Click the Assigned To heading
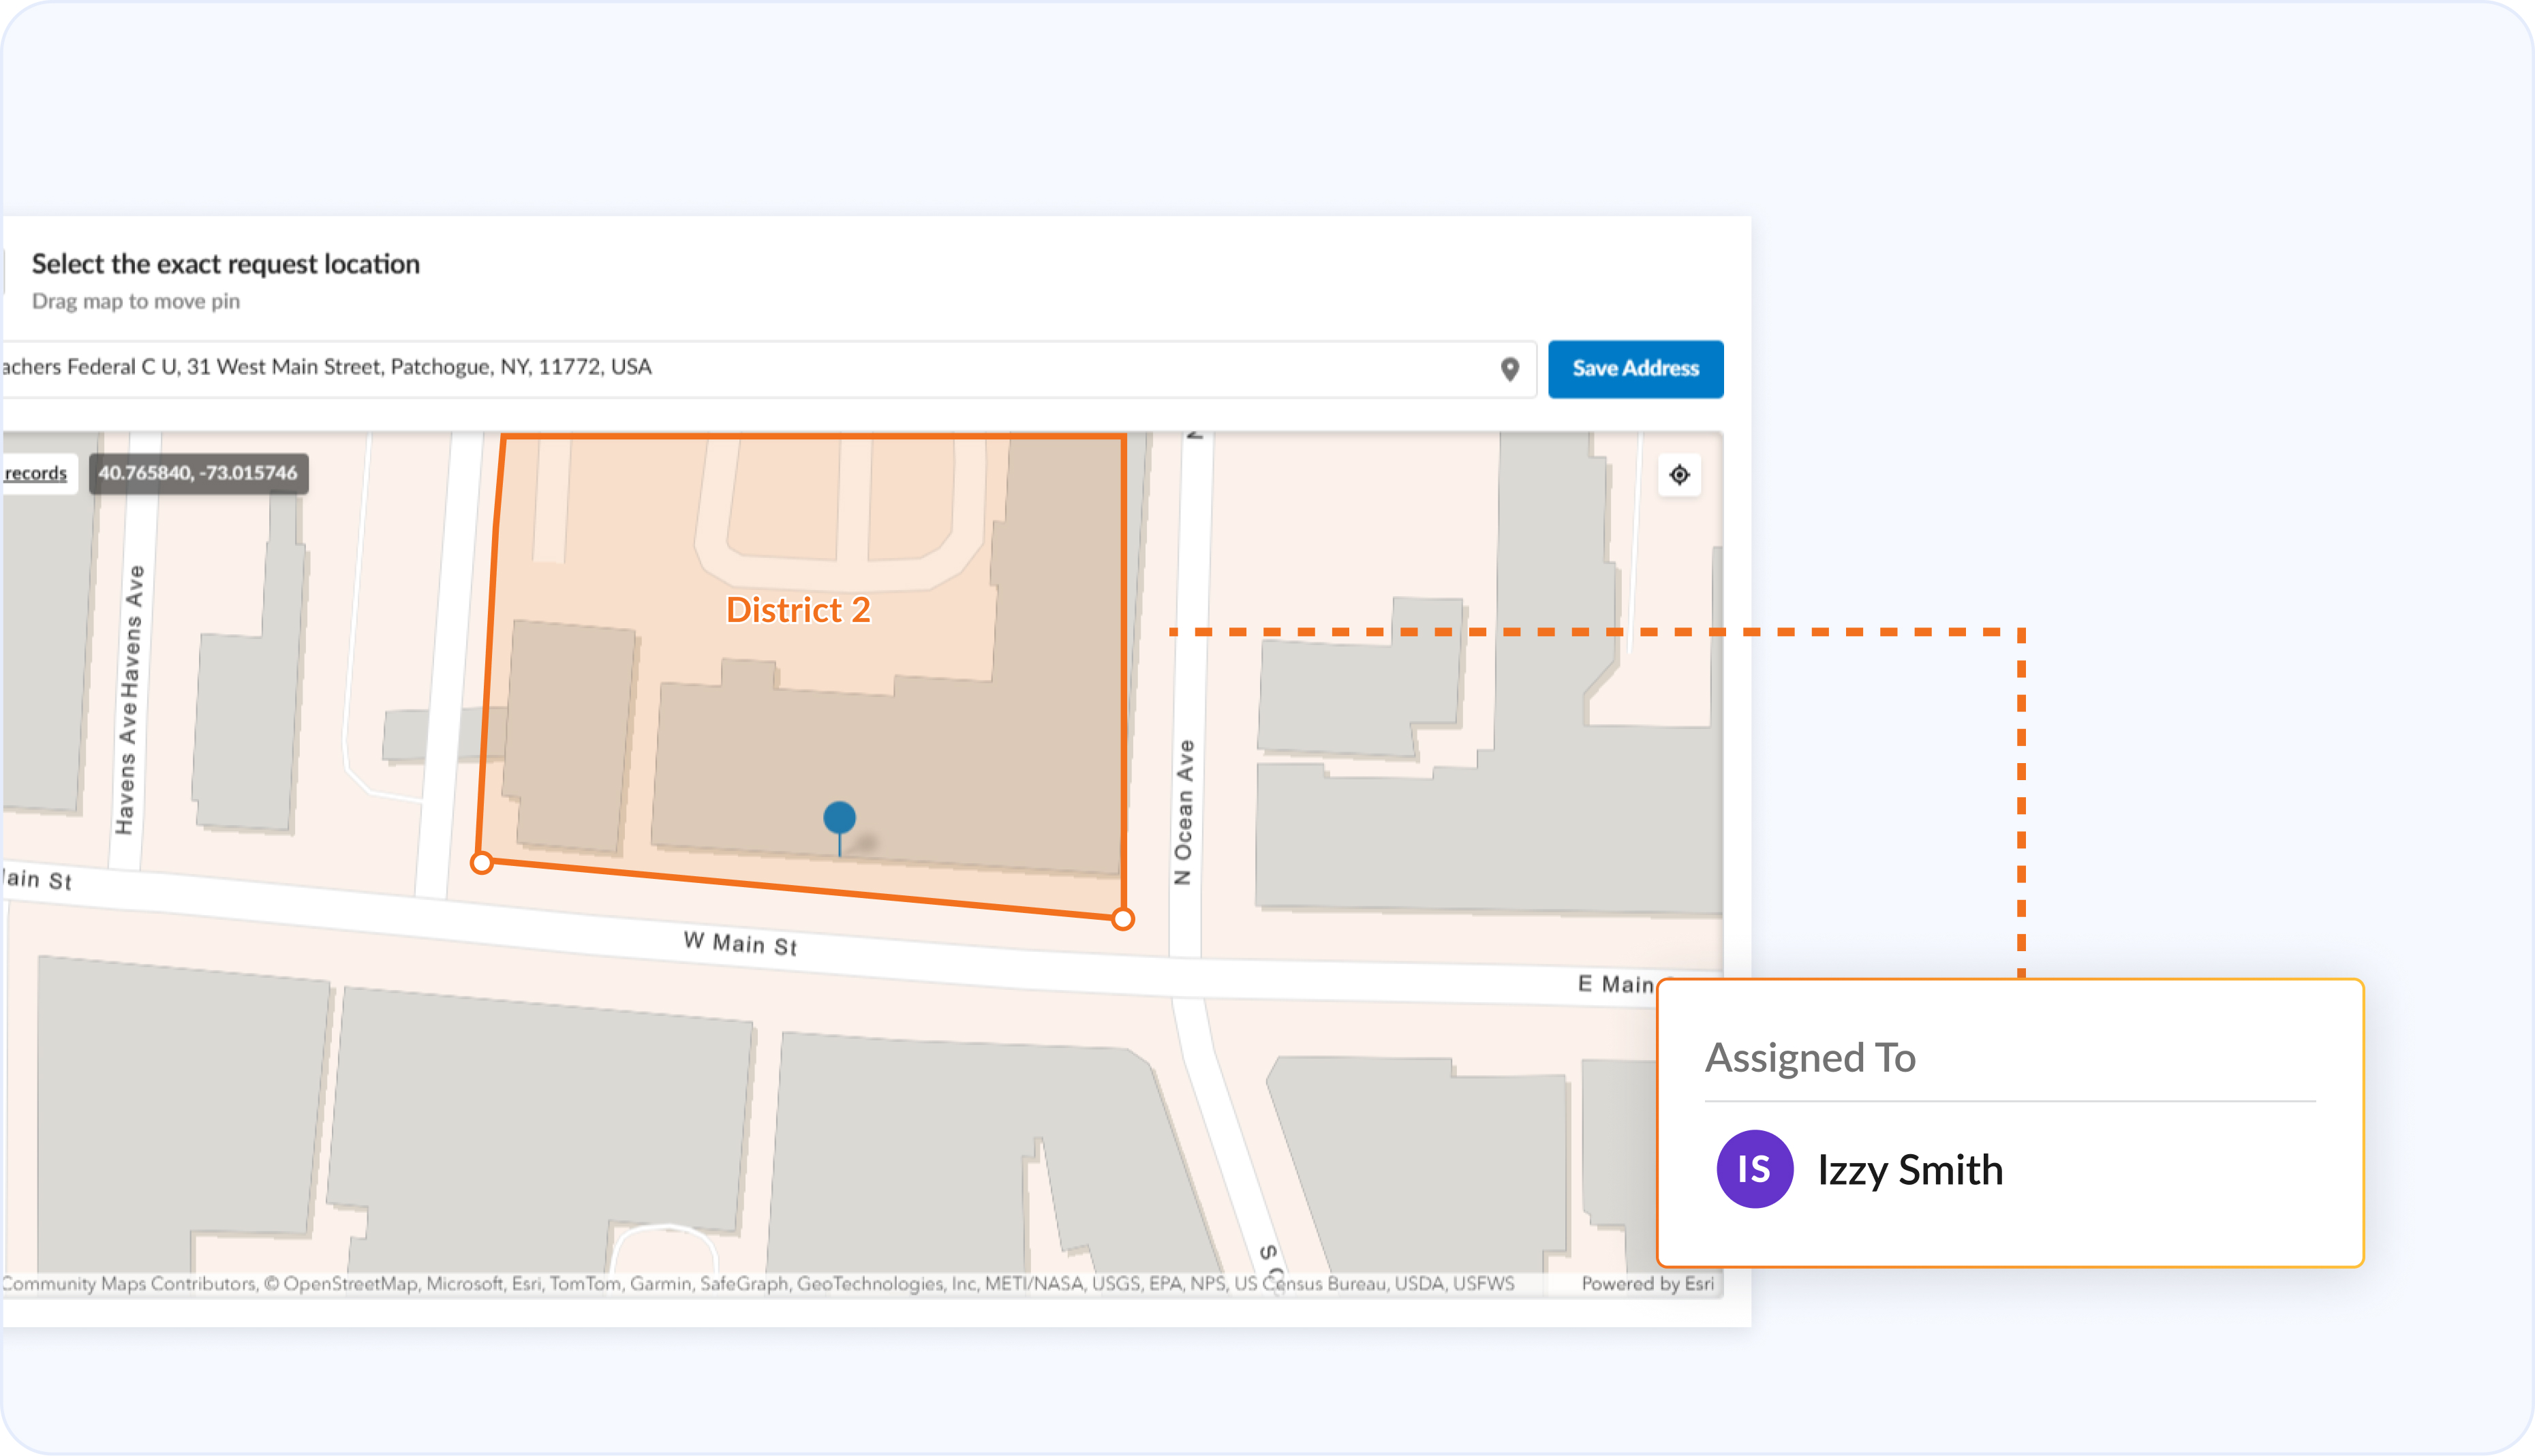 pos(1810,1058)
